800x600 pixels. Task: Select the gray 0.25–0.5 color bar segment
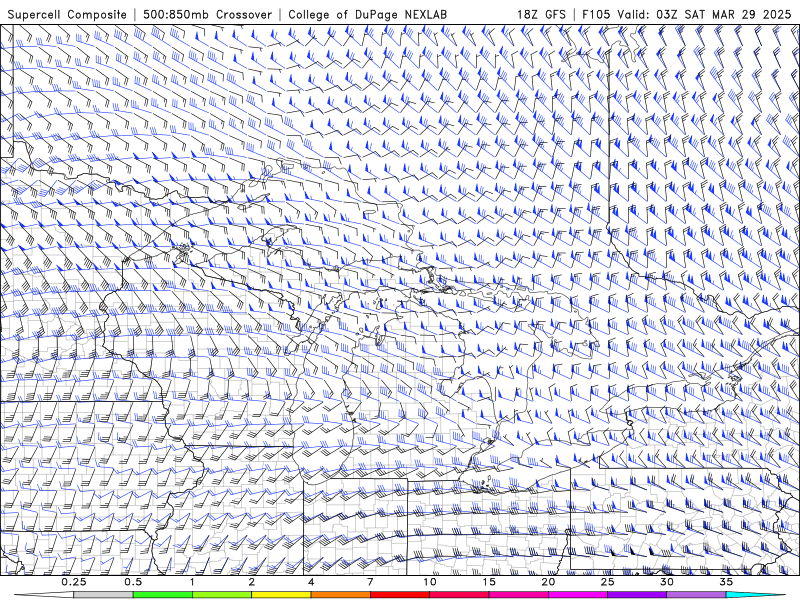click(104, 595)
